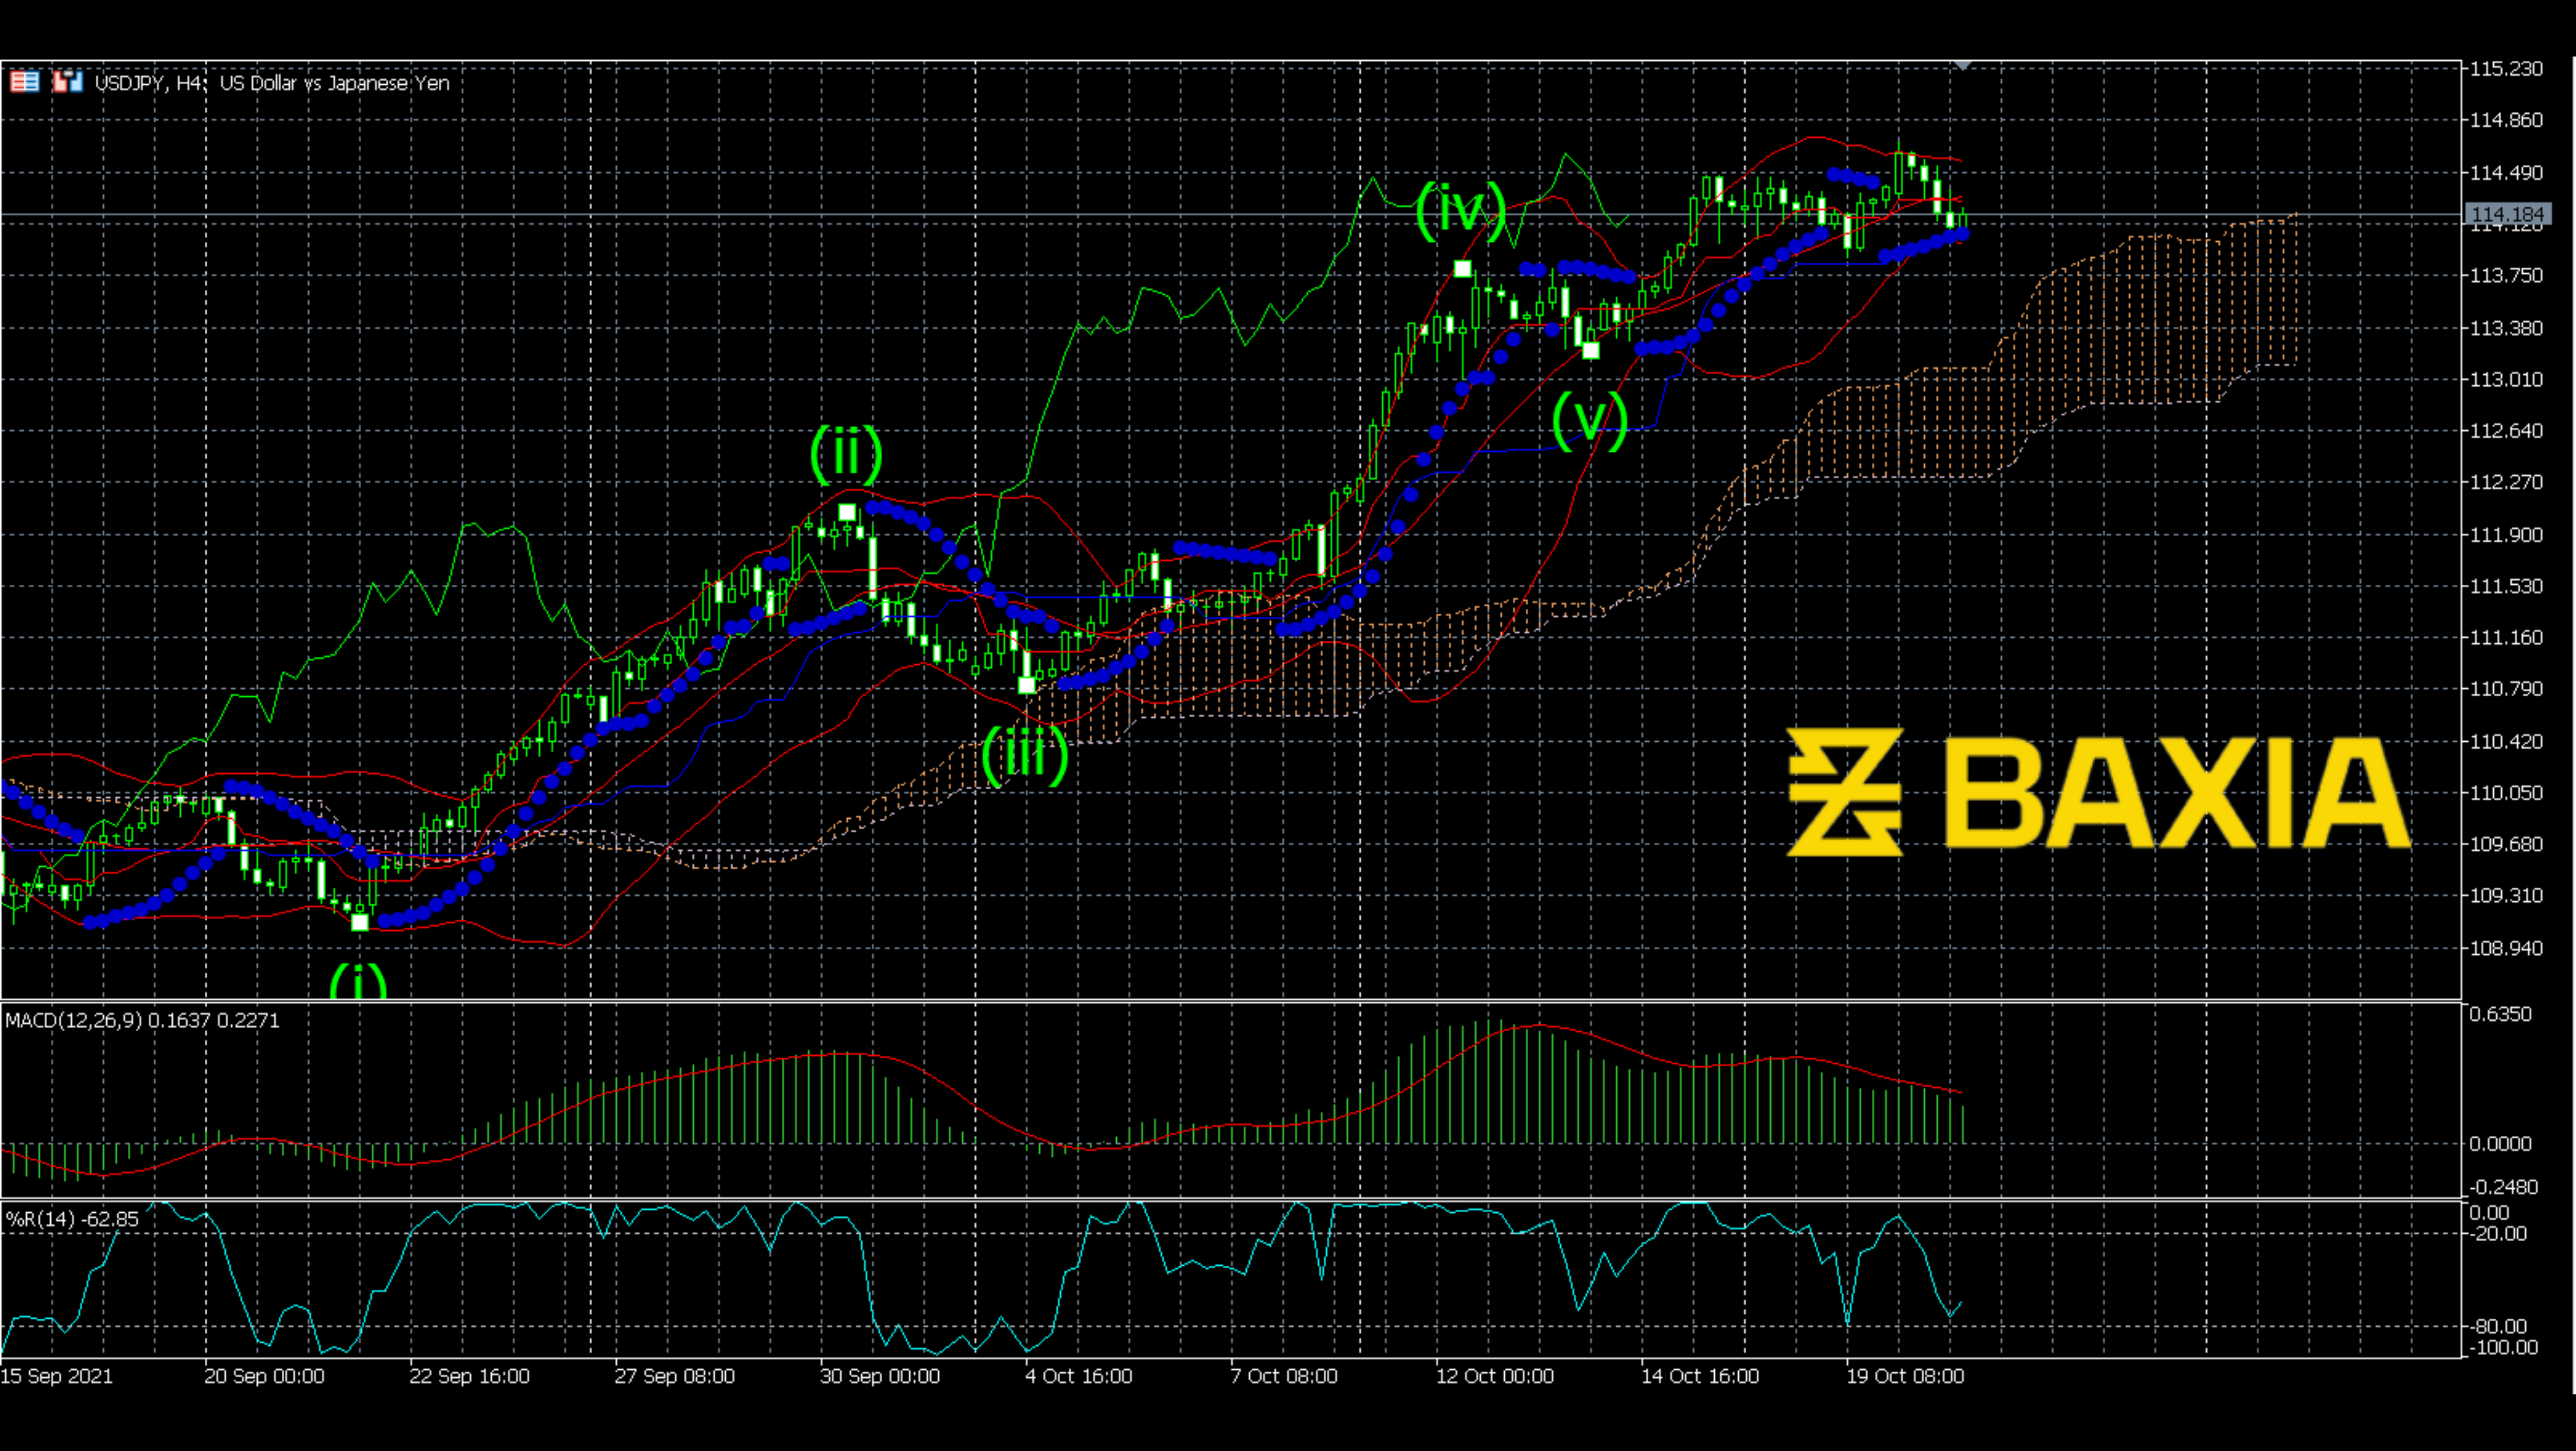2576x1451 pixels.
Task: Click the 20 Sep 00:00 date label
Action: click(264, 1376)
